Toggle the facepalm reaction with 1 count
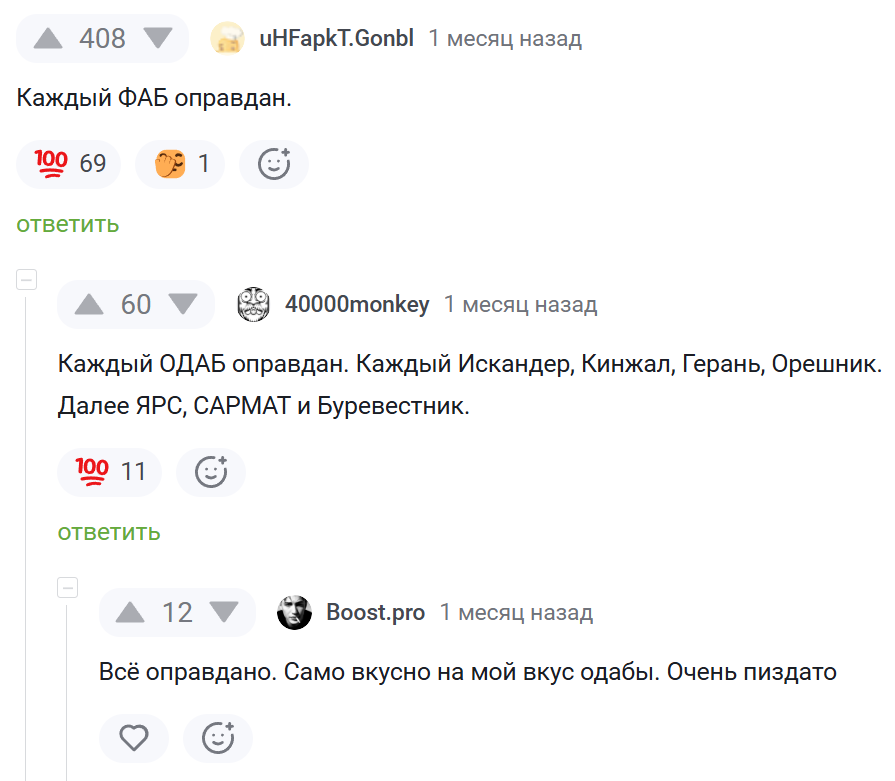 coord(180,163)
